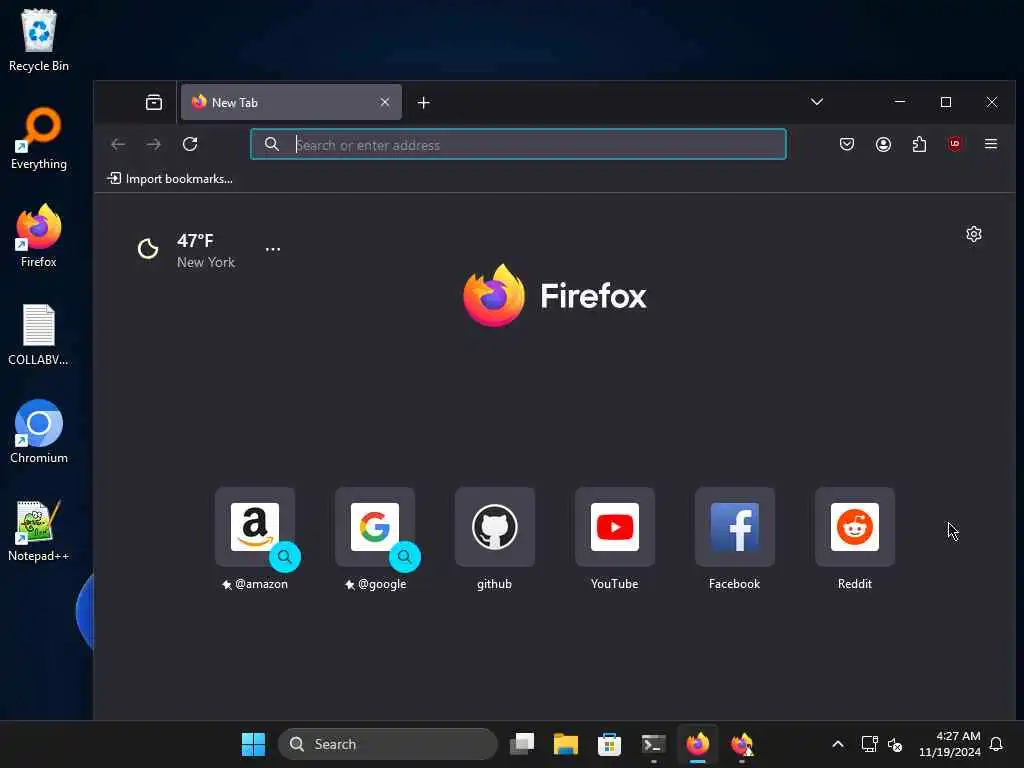Open network status tray icon
Image resolution: width=1024 pixels, height=768 pixels.
point(869,744)
